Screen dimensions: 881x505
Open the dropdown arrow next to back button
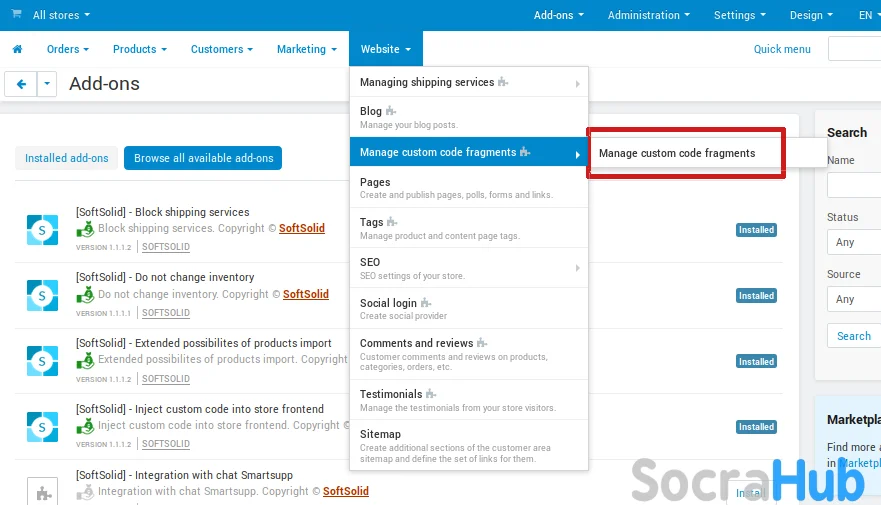tap(47, 84)
